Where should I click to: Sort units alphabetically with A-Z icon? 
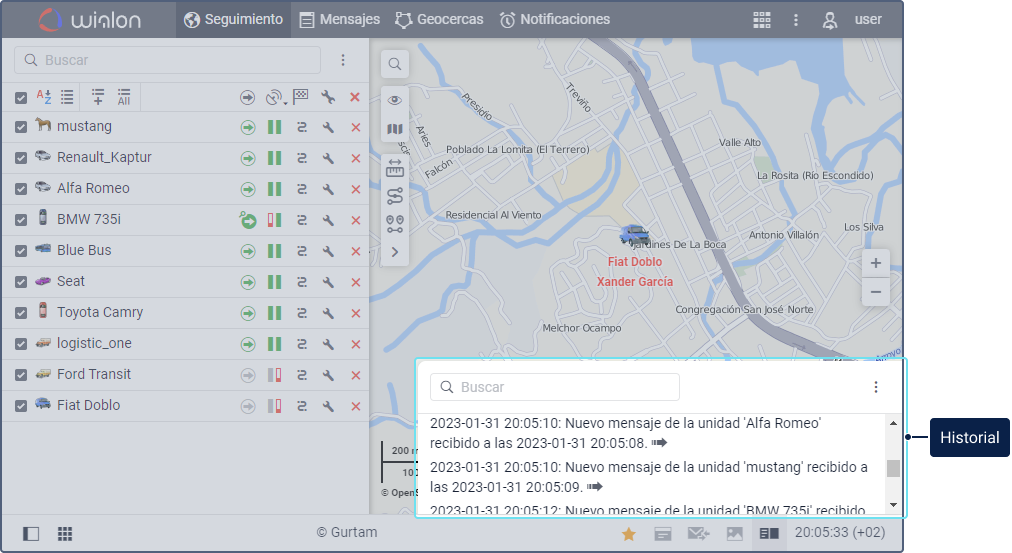click(44, 97)
